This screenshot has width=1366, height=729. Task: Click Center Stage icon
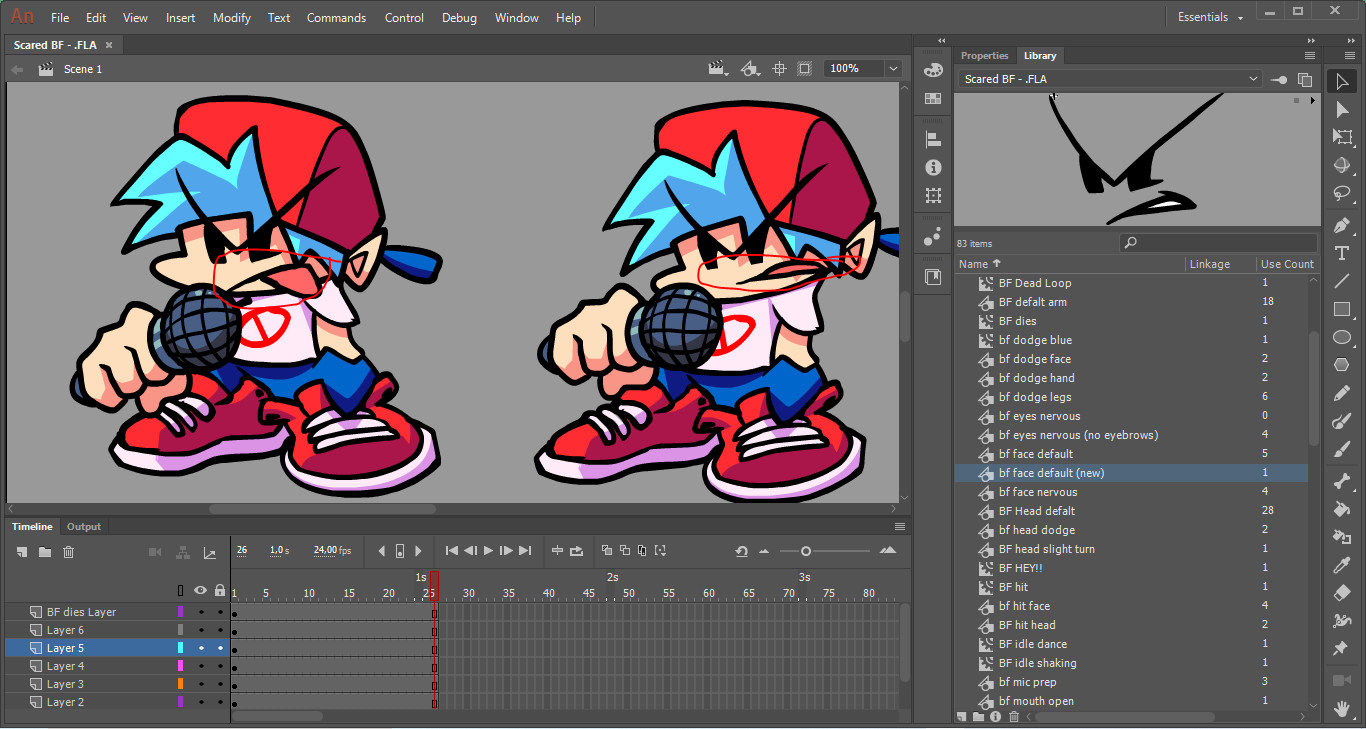pos(780,69)
